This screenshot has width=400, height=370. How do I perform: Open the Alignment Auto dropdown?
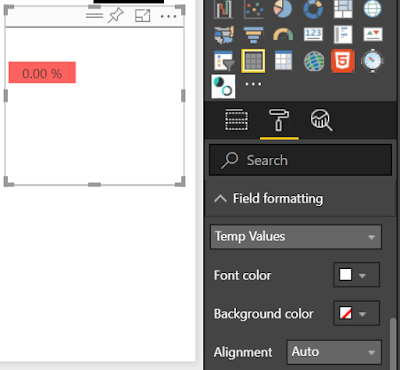pos(334,352)
